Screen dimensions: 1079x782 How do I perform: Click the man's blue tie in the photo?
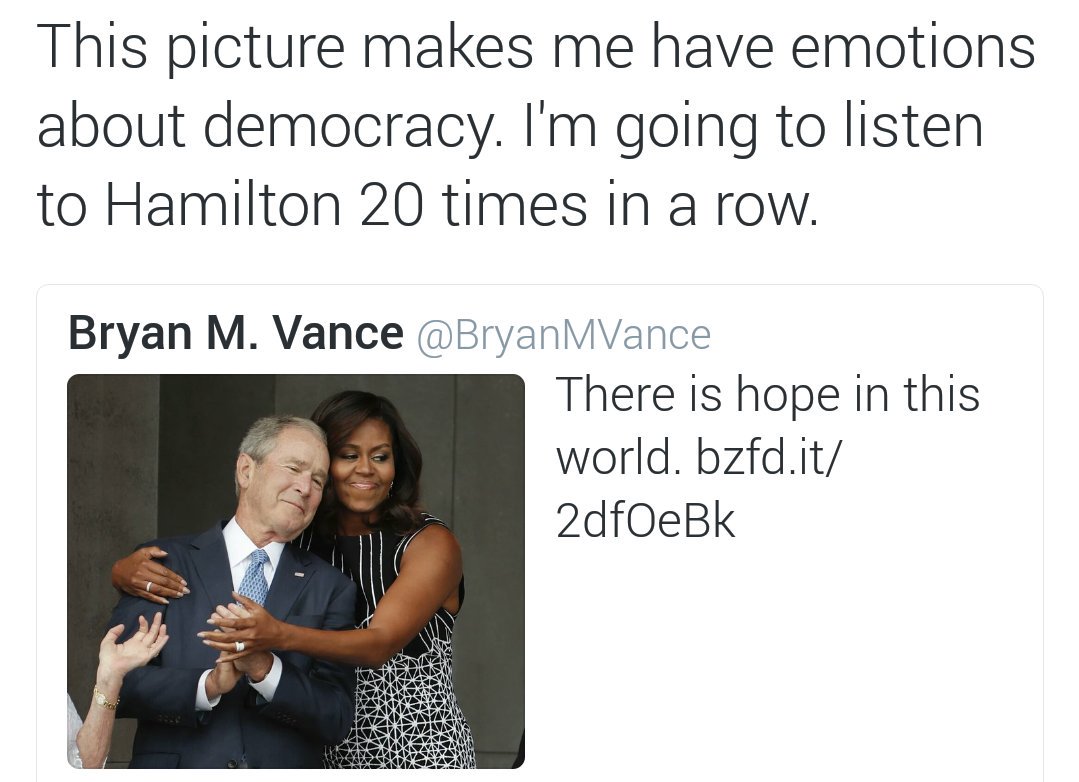254,577
